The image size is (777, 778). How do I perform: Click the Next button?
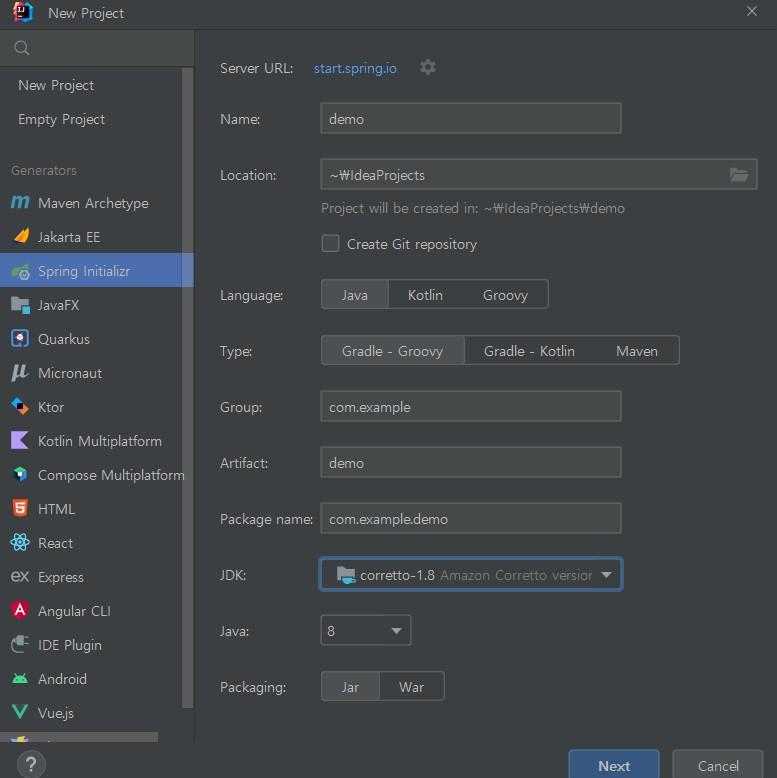pyautogui.click(x=614, y=765)
